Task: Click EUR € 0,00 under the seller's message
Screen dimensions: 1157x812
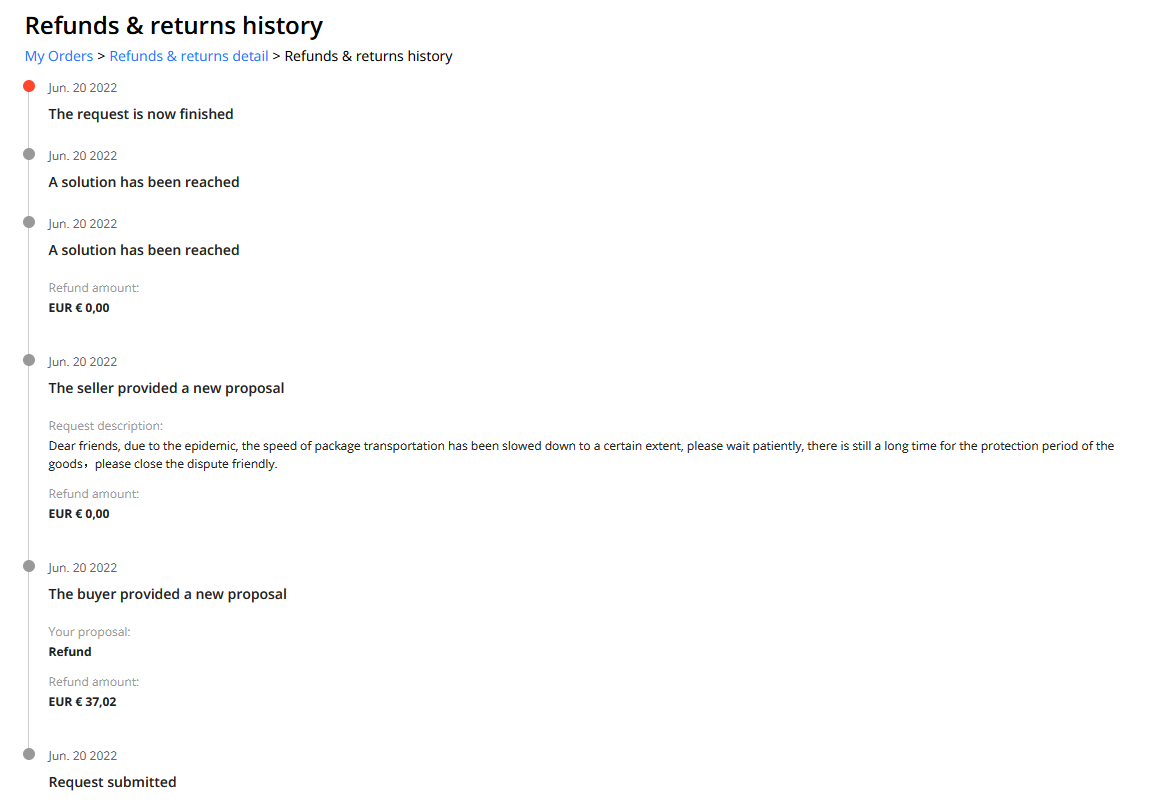Action: 79,514
